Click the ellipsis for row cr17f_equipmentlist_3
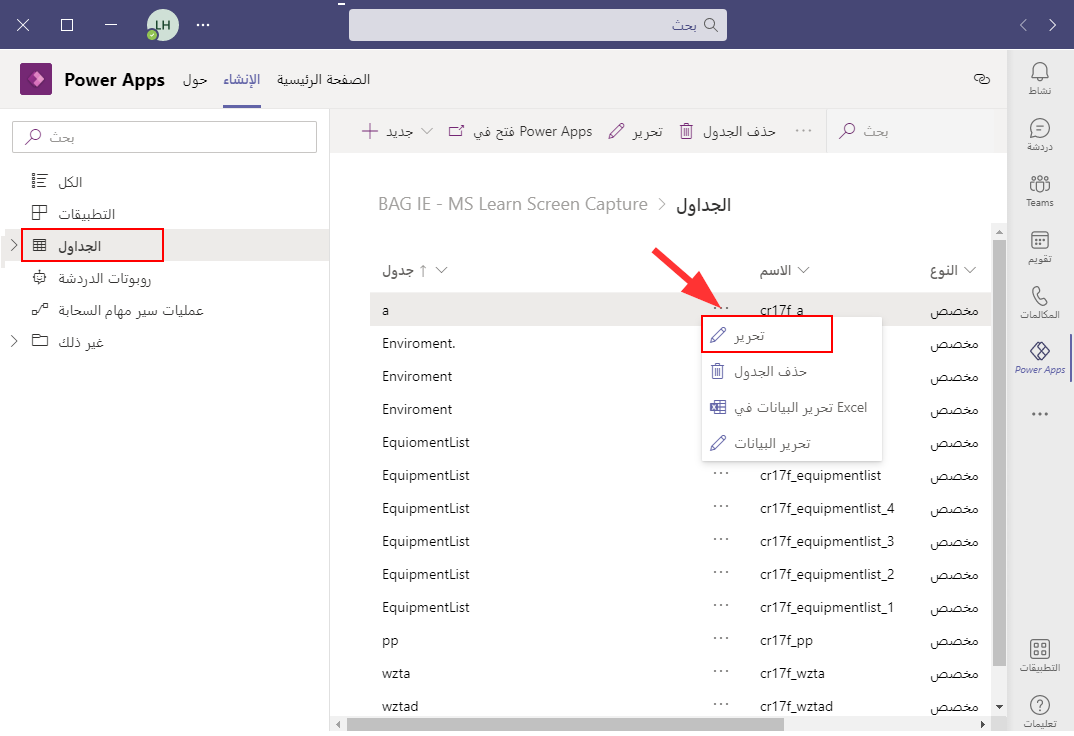Screen dimensions: 1074x736 tap(721, 539)
